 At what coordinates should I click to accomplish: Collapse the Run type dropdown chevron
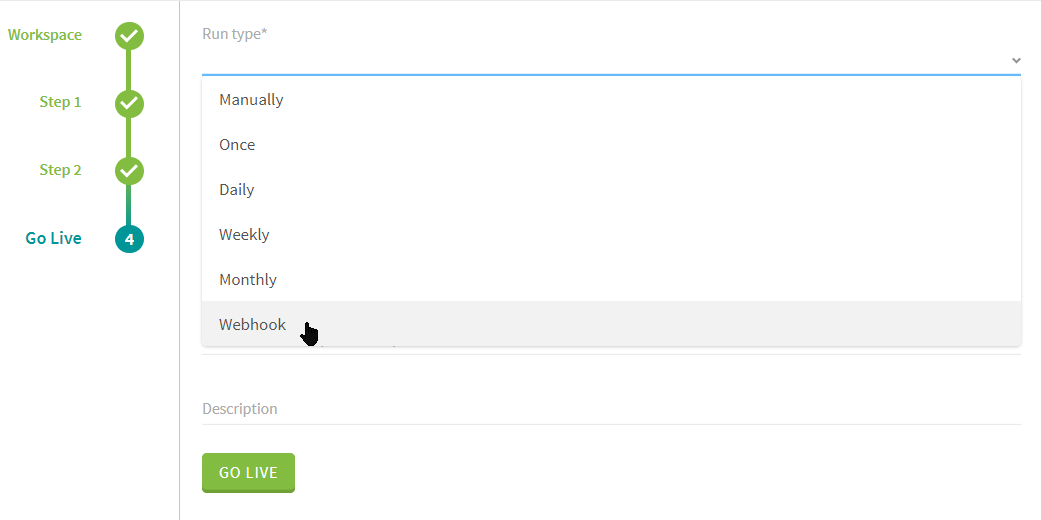coord(1015,61)
